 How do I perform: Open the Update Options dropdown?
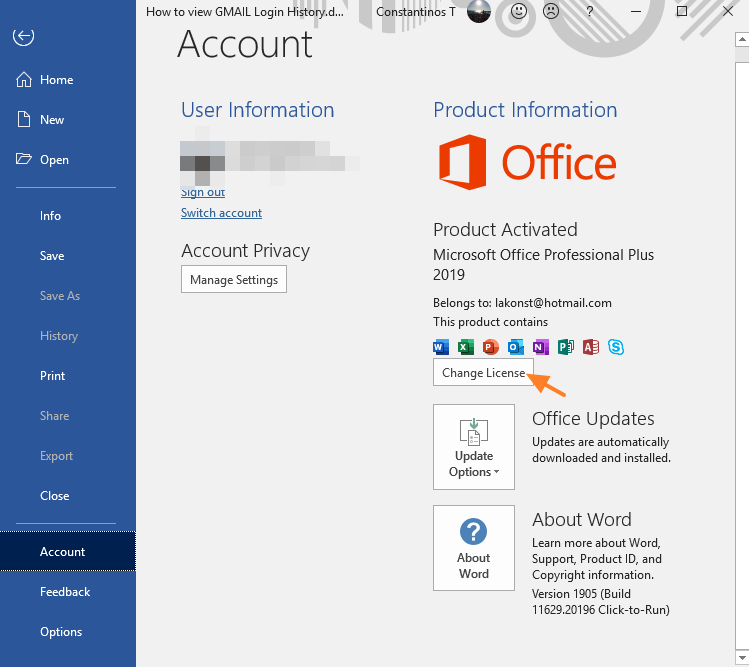coord(474,447)
